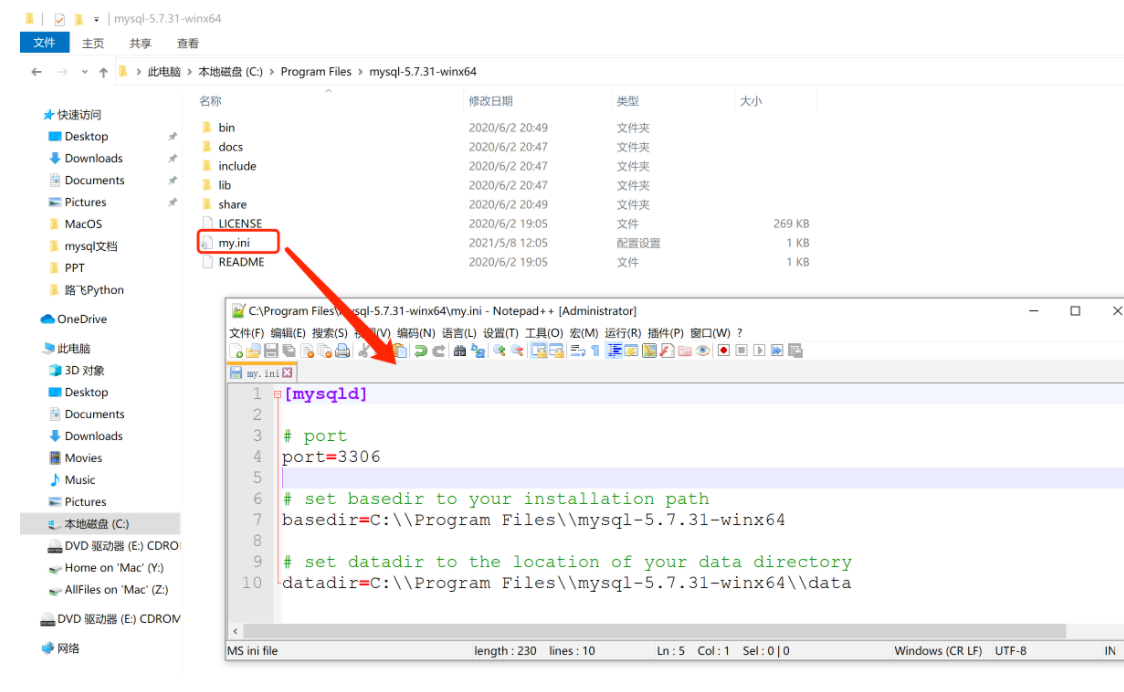Expand chevron after 本地磁盘 (C:) breadcrumb

272,72
